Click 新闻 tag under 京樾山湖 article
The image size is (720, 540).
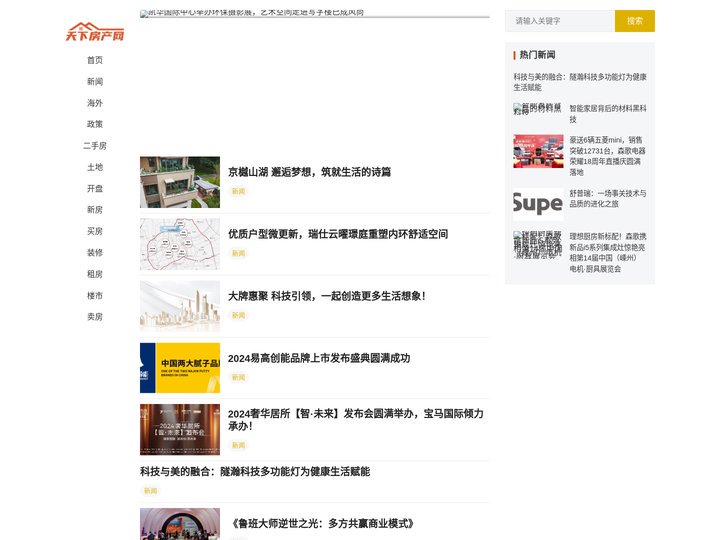click(238, 191)
